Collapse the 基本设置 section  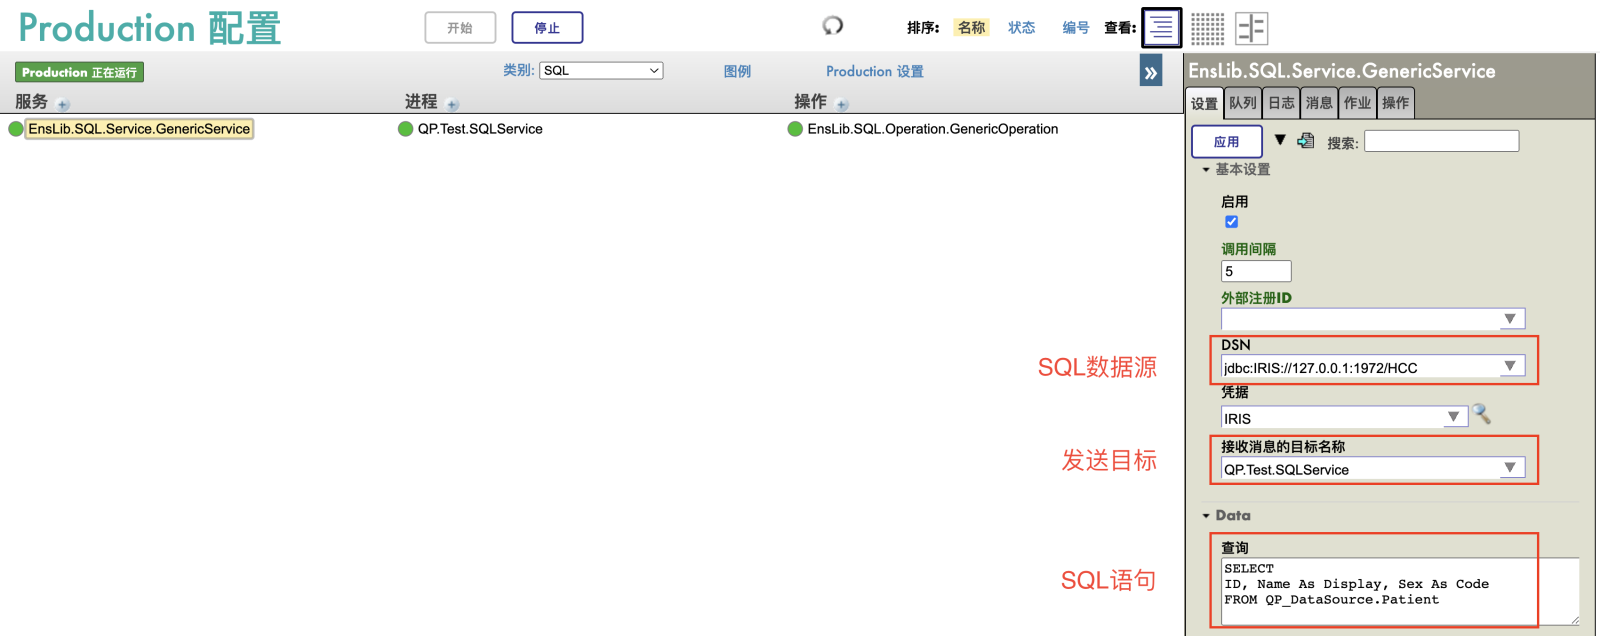pyautogui.click(x=1206, y=170)
